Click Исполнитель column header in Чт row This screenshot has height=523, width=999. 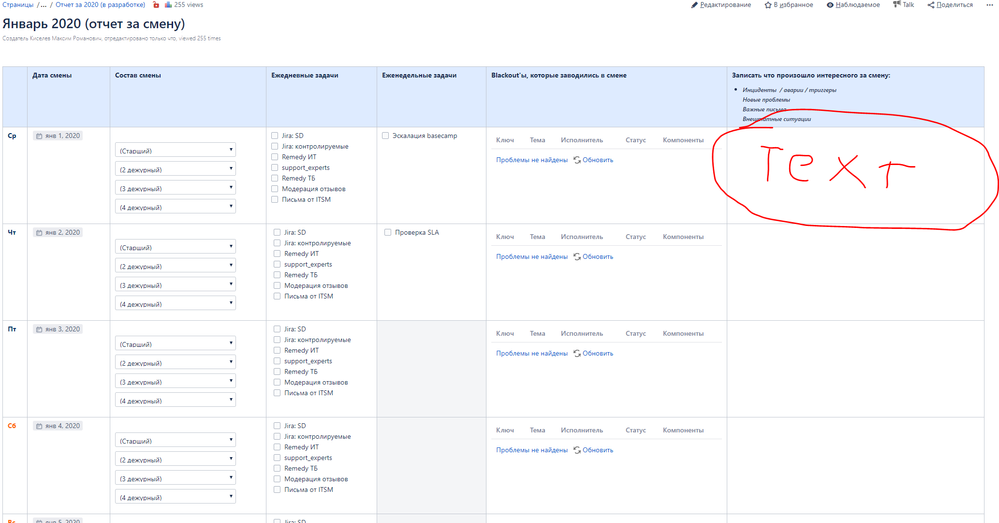[x=582, y=237]
